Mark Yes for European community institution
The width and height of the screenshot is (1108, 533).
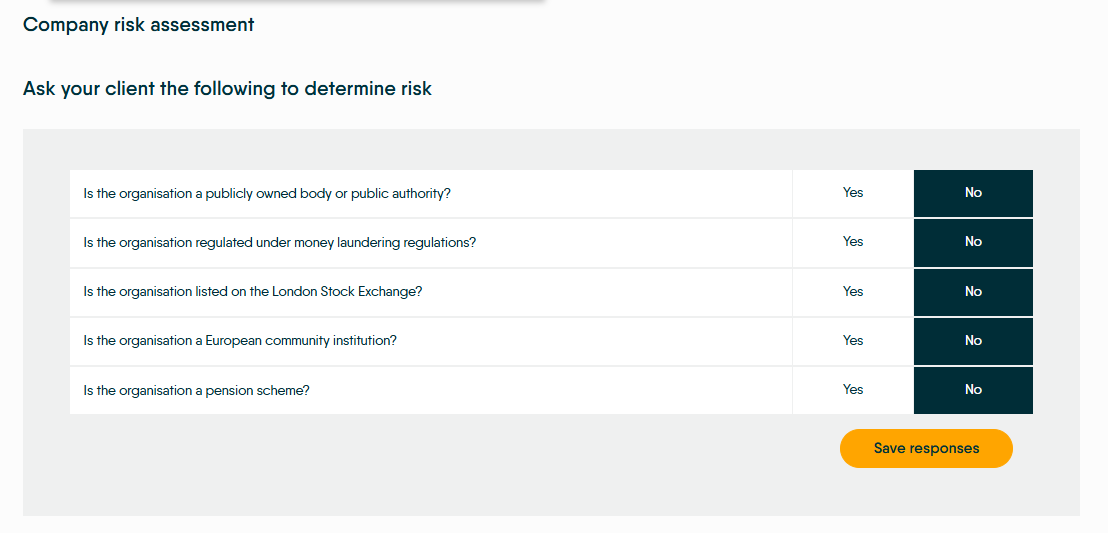[853, 341]
